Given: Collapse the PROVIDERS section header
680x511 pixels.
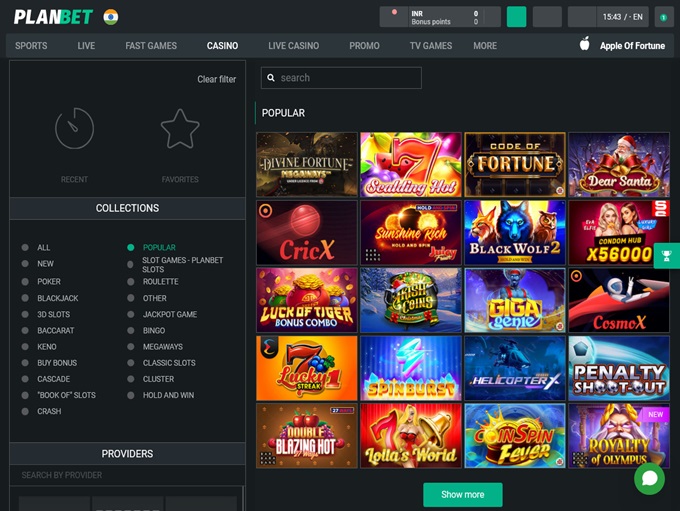Looking at the screenshot, I should [128, 454].
